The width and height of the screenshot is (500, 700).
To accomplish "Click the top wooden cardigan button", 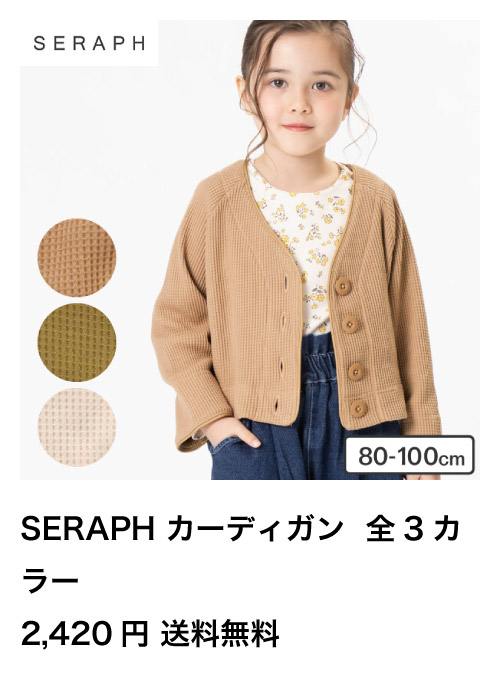I will pyautogui.click(x=343, y=286).
